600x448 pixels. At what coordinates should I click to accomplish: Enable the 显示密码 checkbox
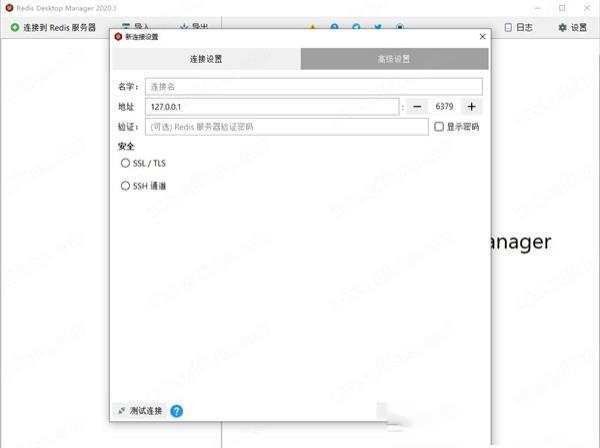(439, 127)
